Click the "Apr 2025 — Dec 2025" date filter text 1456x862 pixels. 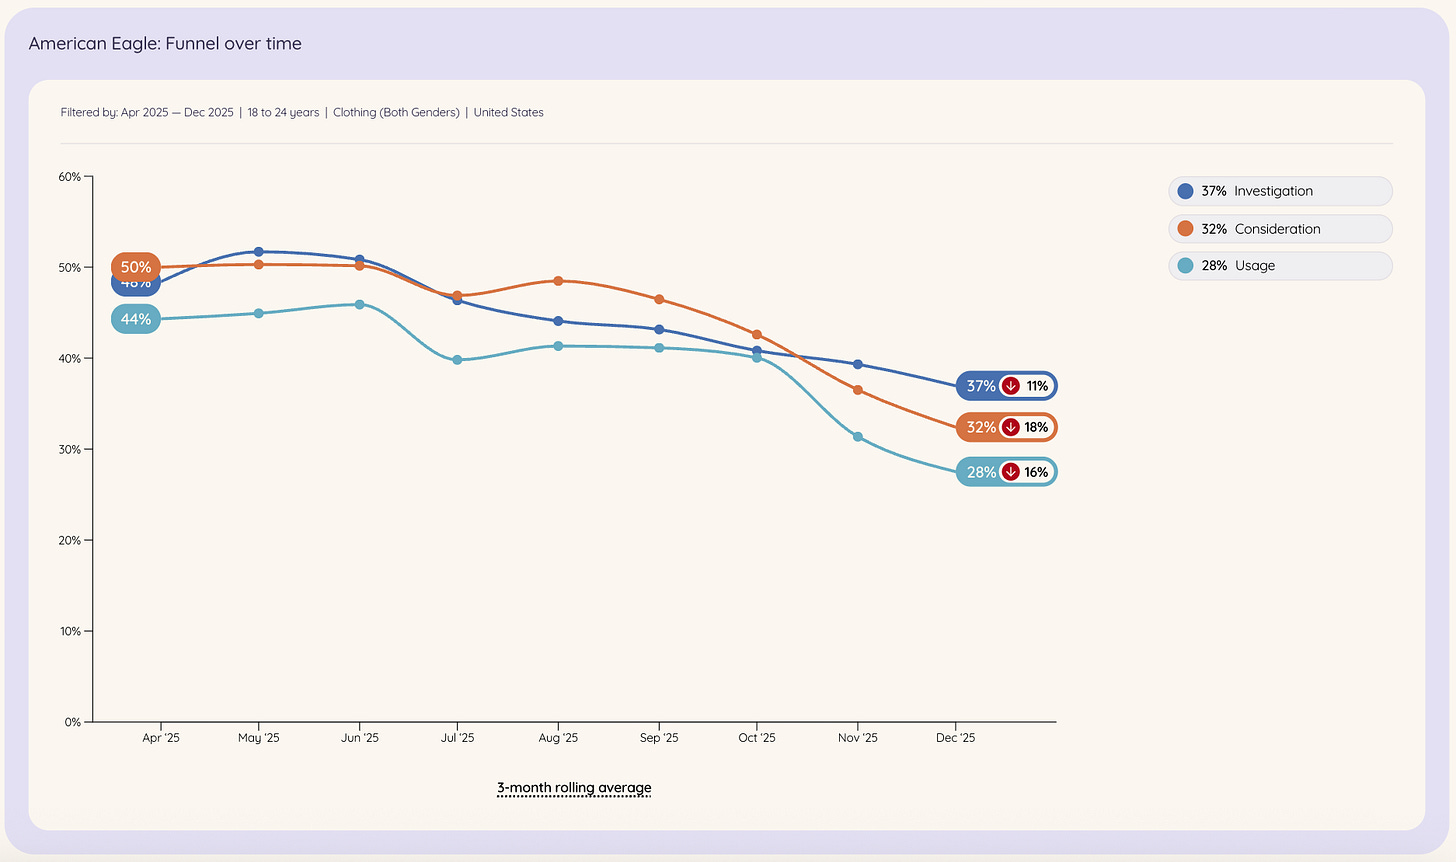(x=177, y=112)
